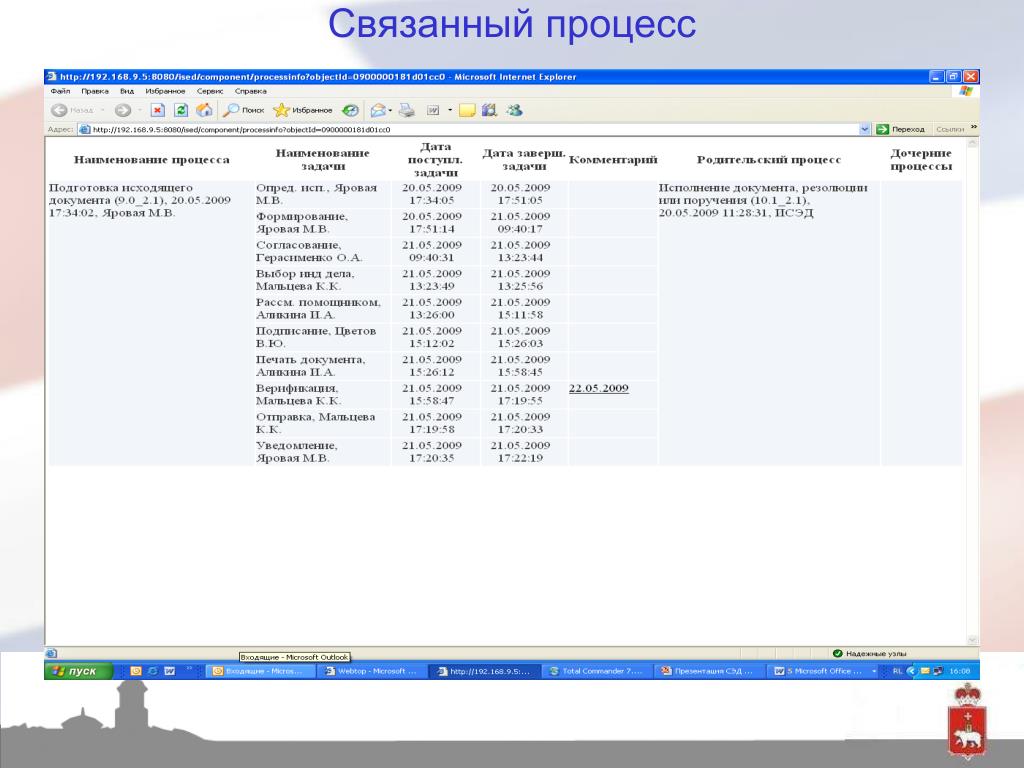Image resolution: width=1024 pixels, height=768 pixels.
Task: Click the Forward arrow button
Action: point(122,110)
